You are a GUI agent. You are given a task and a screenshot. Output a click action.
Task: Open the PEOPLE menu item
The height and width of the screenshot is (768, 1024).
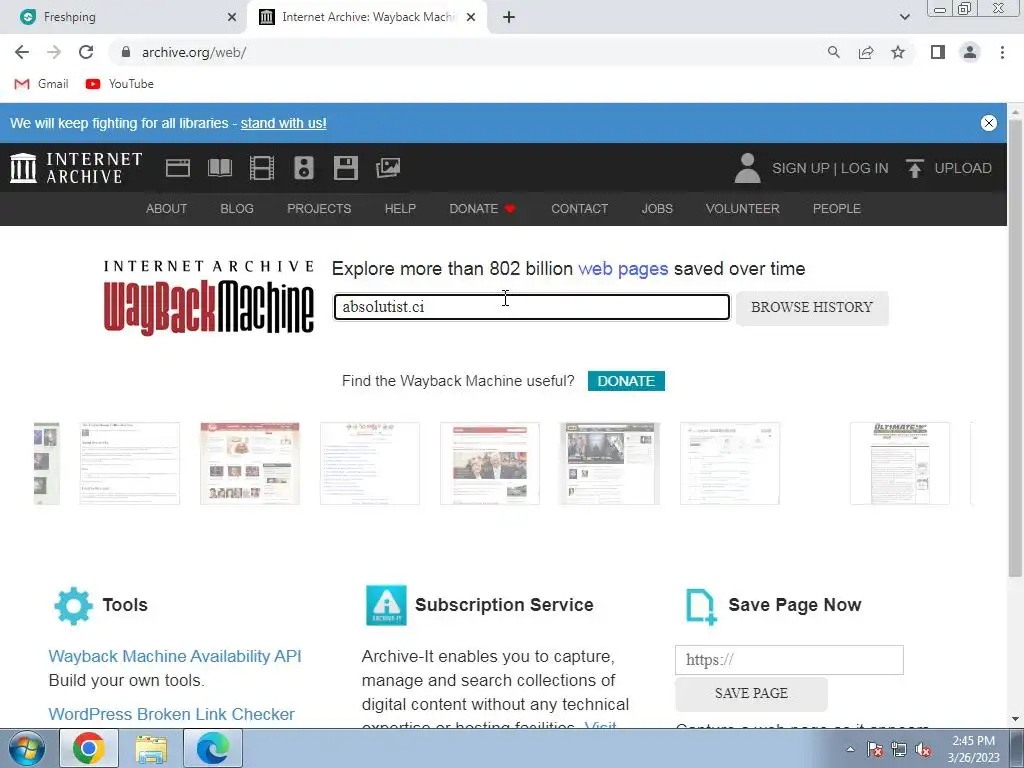point(837,208)
